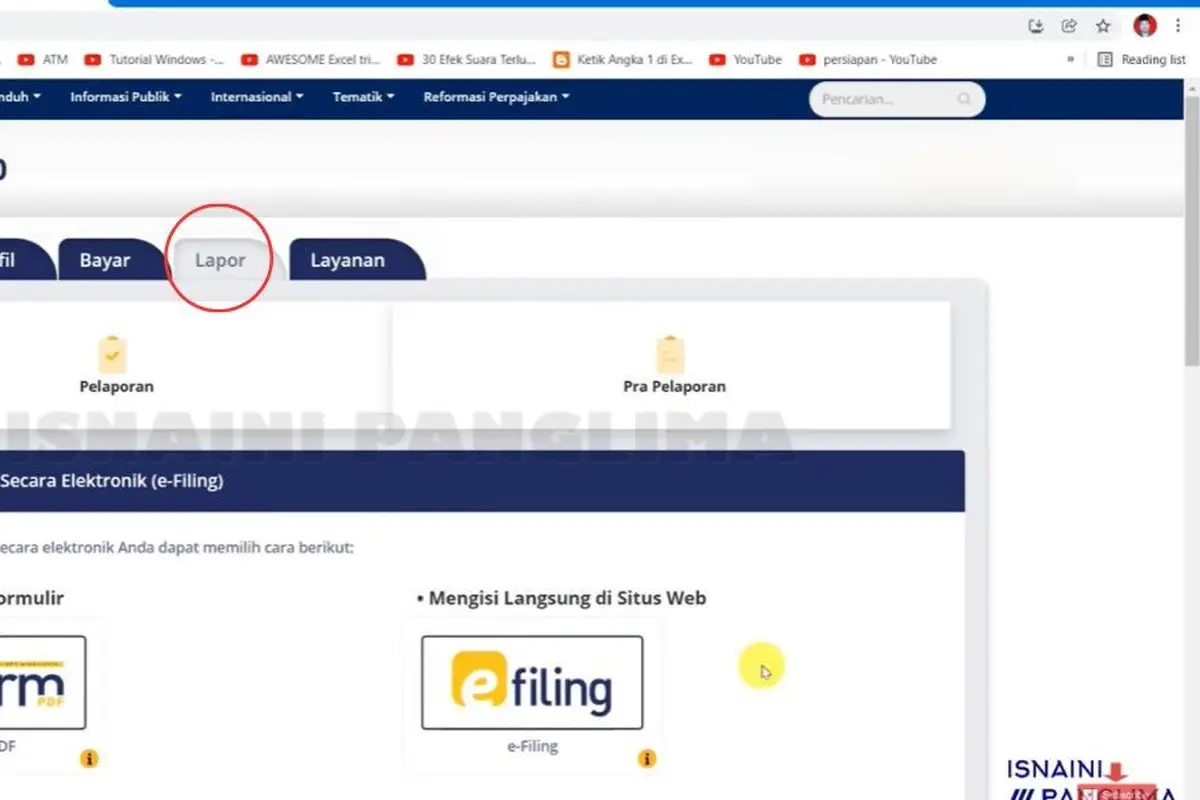Image resolution: width=1200 pixels, height=800 pixels.
Task: Click search magnifier in Pencarian box
Action: (964, 99)
